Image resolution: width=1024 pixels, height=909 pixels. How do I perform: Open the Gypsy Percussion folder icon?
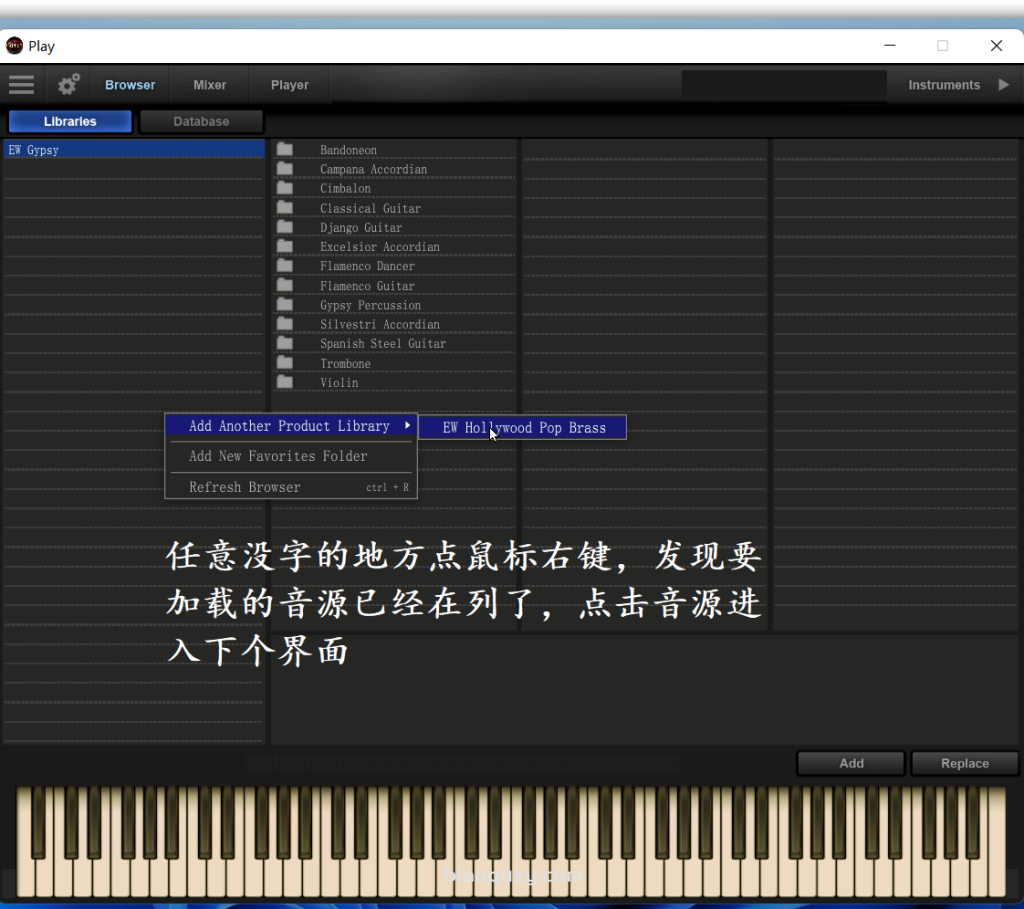point(285,304)
